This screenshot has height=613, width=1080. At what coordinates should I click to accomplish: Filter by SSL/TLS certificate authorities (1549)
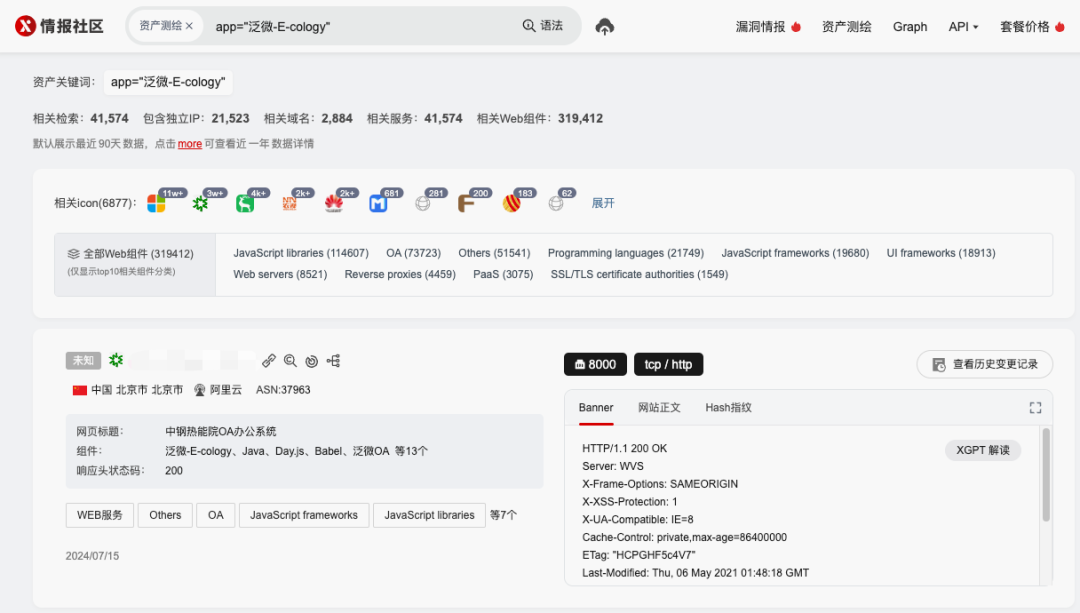(639, 274)
